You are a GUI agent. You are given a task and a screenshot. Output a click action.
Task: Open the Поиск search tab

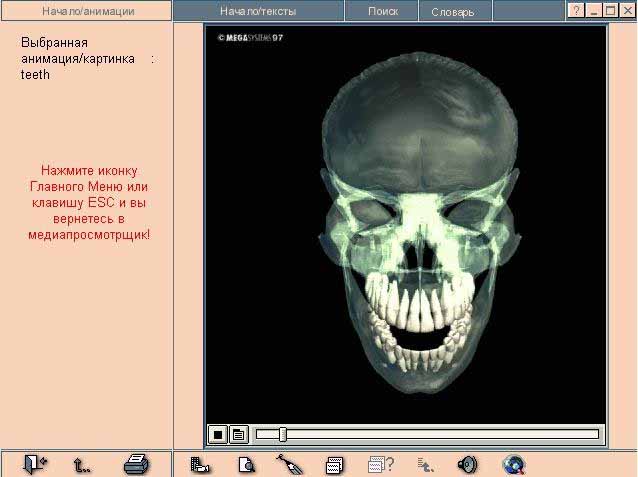(x=382, y=11)
